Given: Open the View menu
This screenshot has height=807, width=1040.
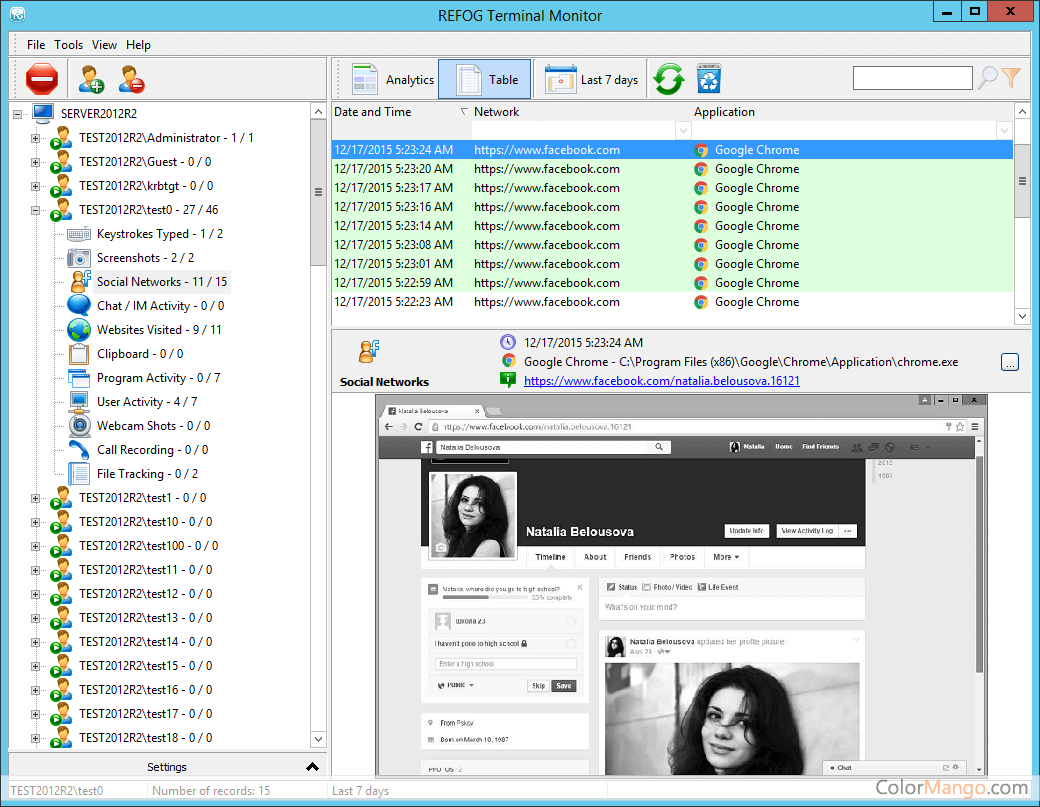Looking at the screenshot, I should pos(104,45).
